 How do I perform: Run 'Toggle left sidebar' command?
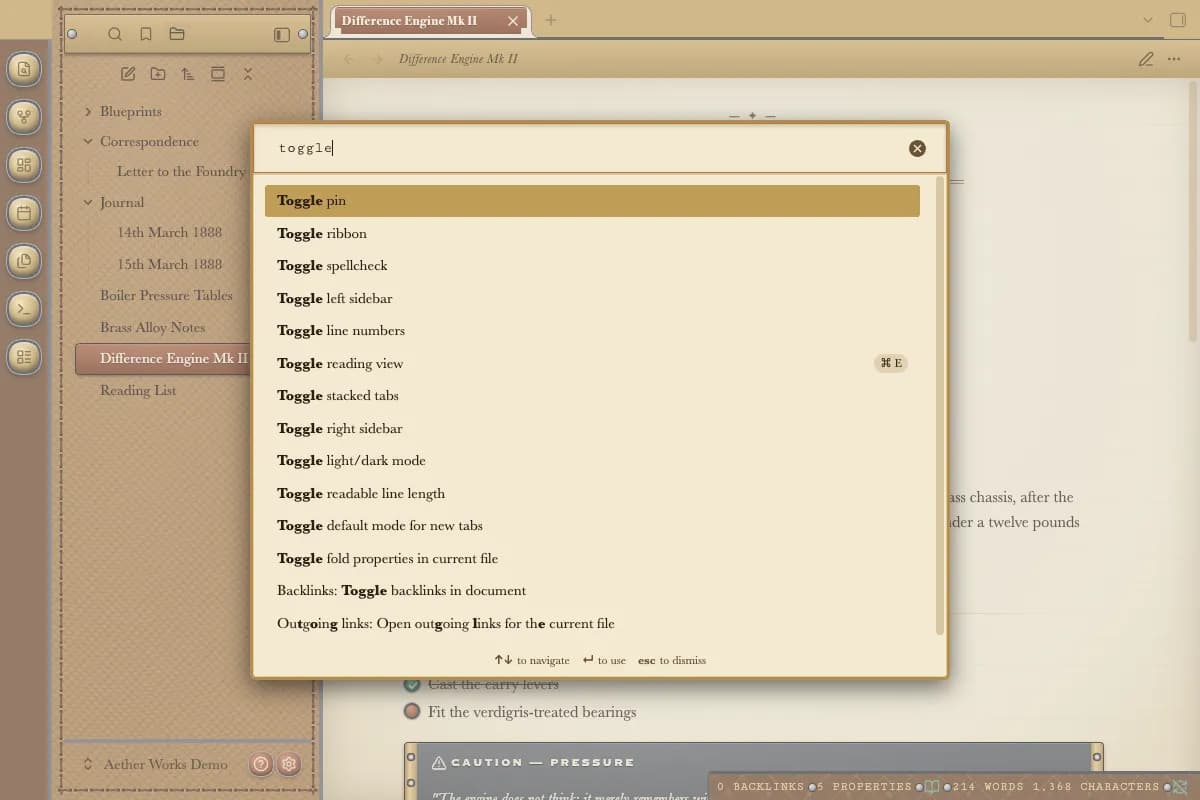pyautogui.click(x=592, y=298)
